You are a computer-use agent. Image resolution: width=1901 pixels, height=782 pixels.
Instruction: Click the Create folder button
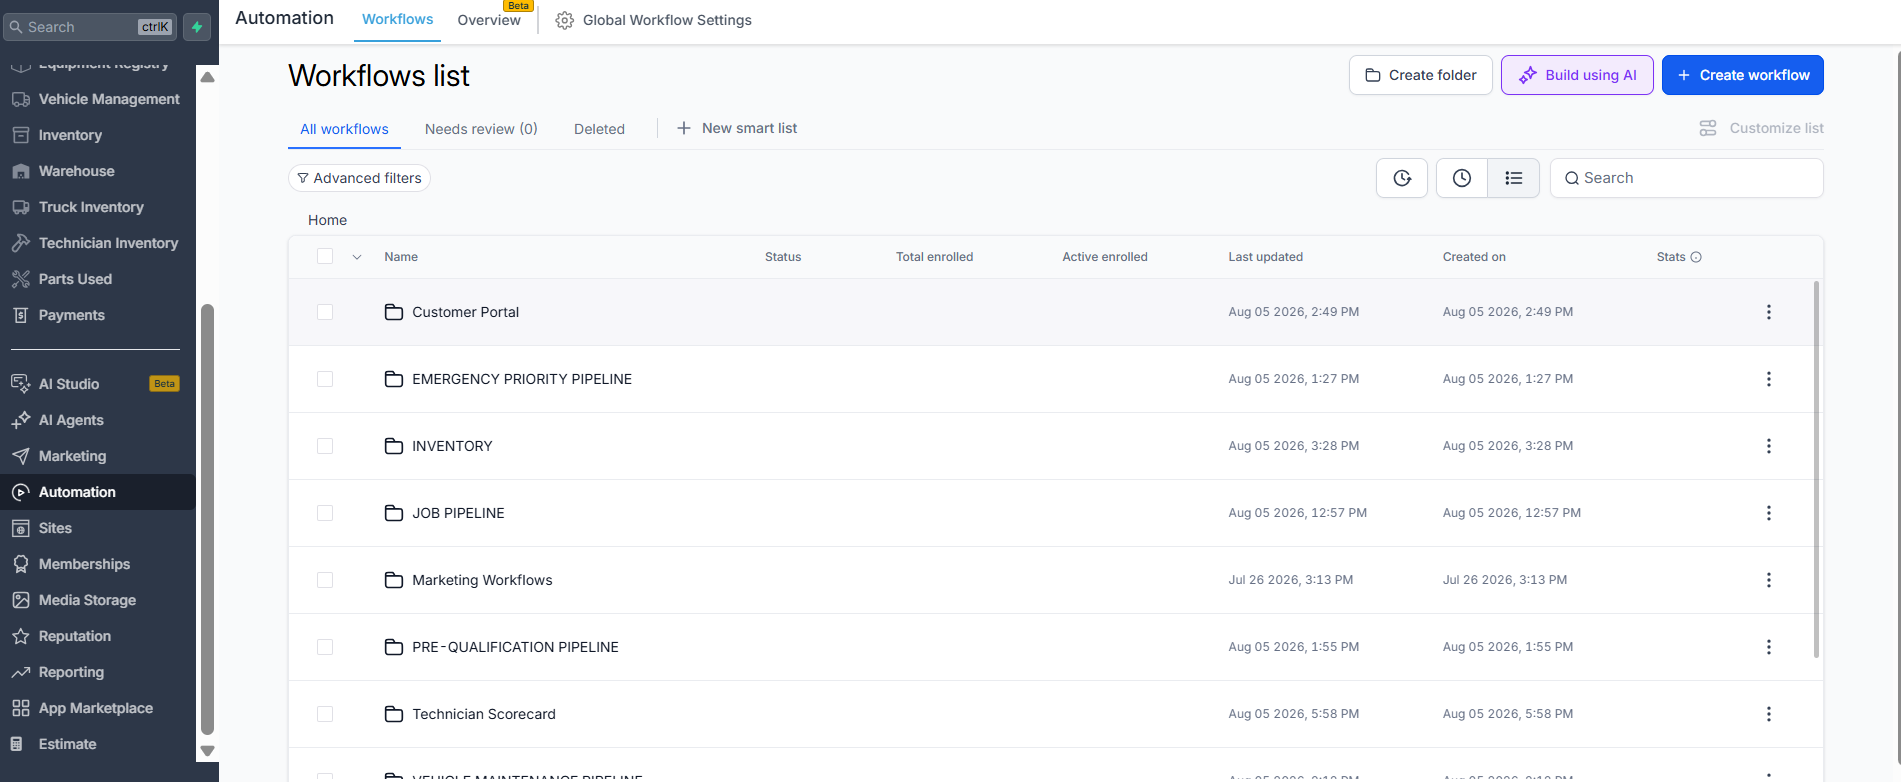1420,75
